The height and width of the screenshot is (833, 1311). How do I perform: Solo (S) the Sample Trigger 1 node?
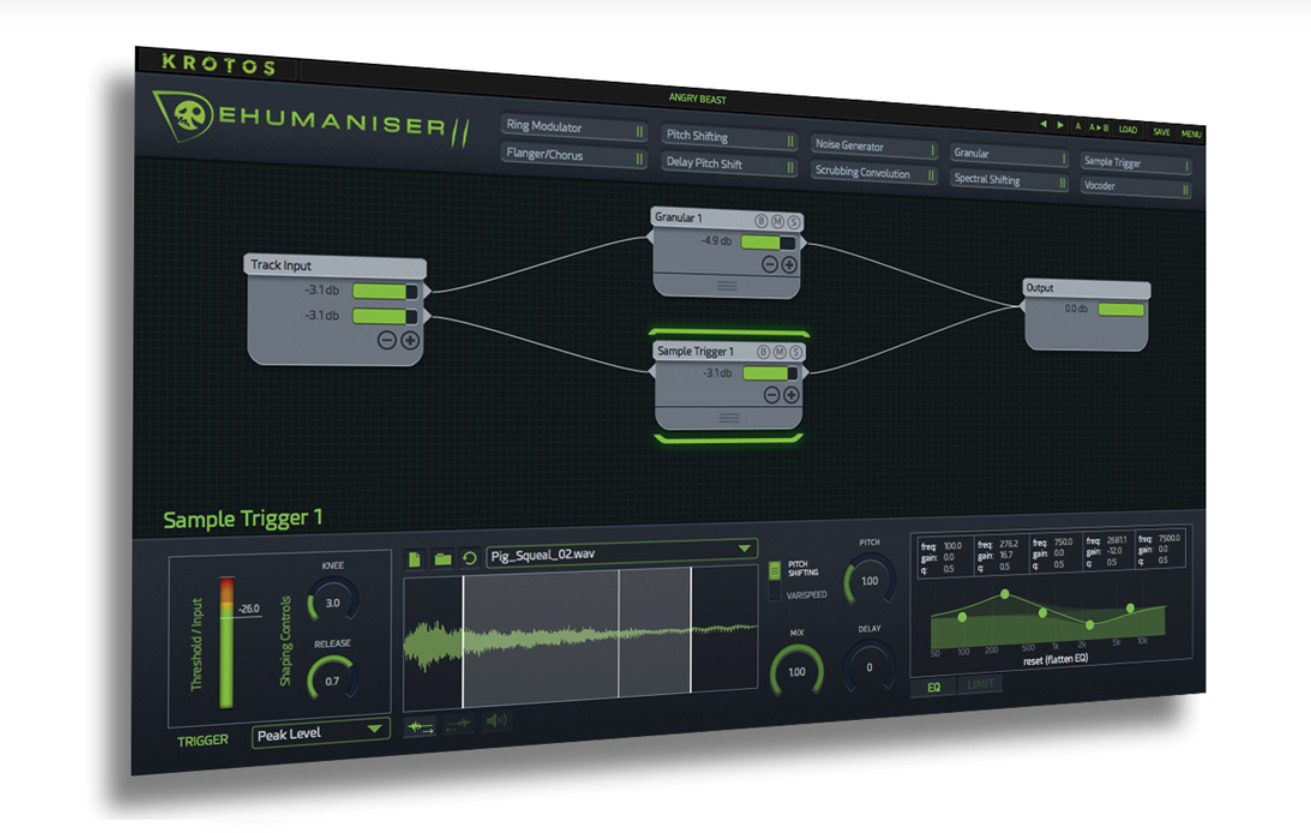pos(796,352)
